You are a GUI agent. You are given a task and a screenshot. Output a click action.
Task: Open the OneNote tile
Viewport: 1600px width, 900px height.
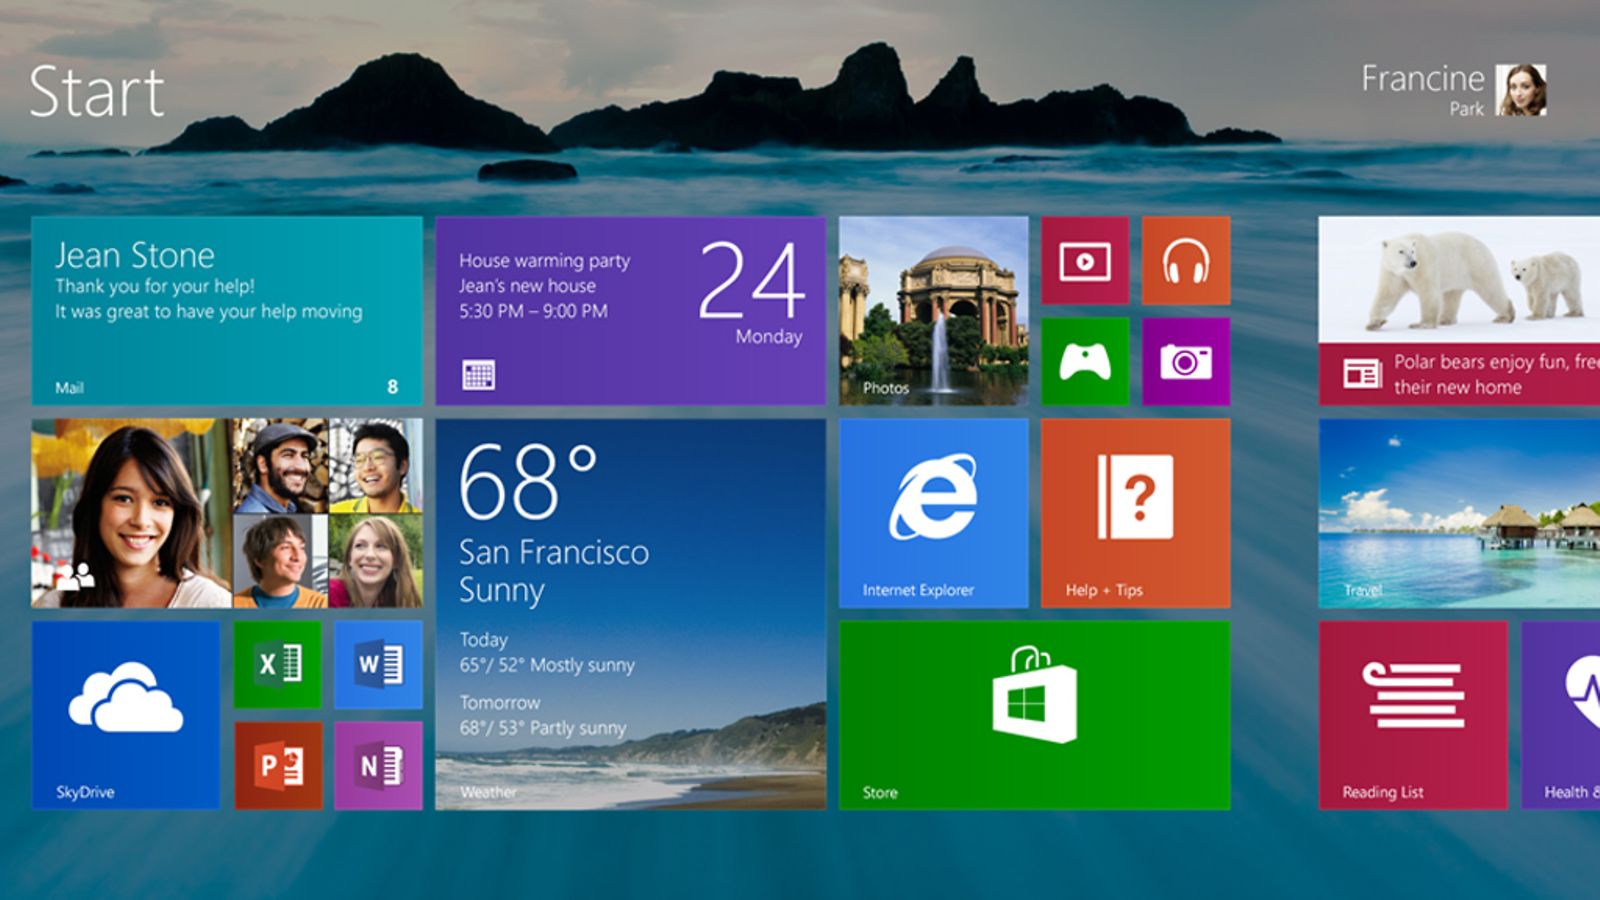click(379, 765)
